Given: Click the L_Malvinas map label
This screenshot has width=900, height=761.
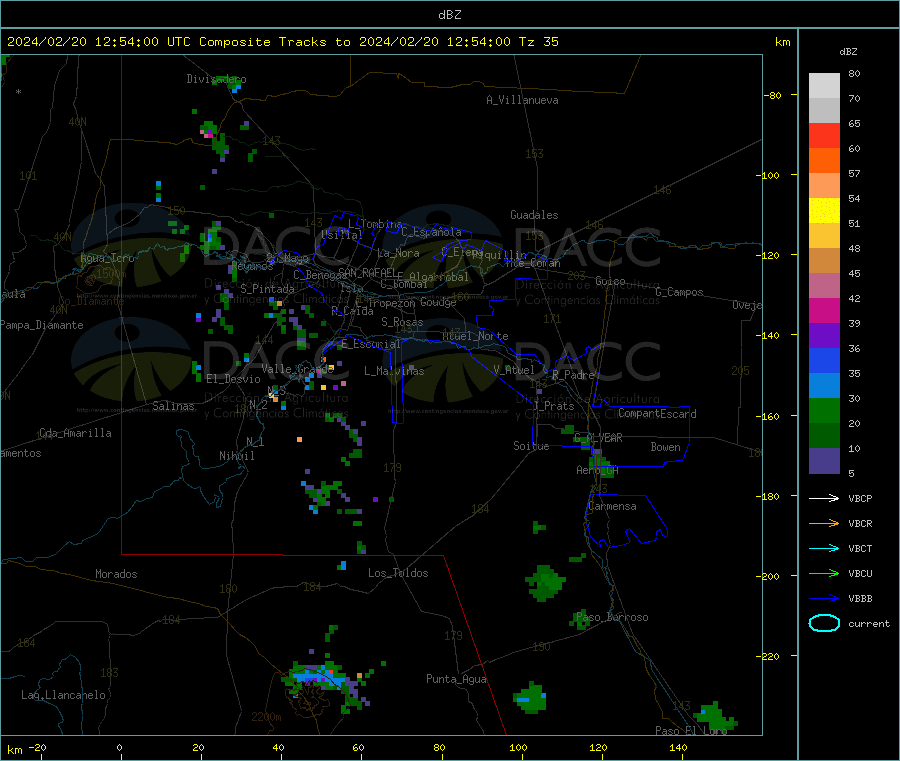Looking at the screenshot, I should [x=394, y=371].
